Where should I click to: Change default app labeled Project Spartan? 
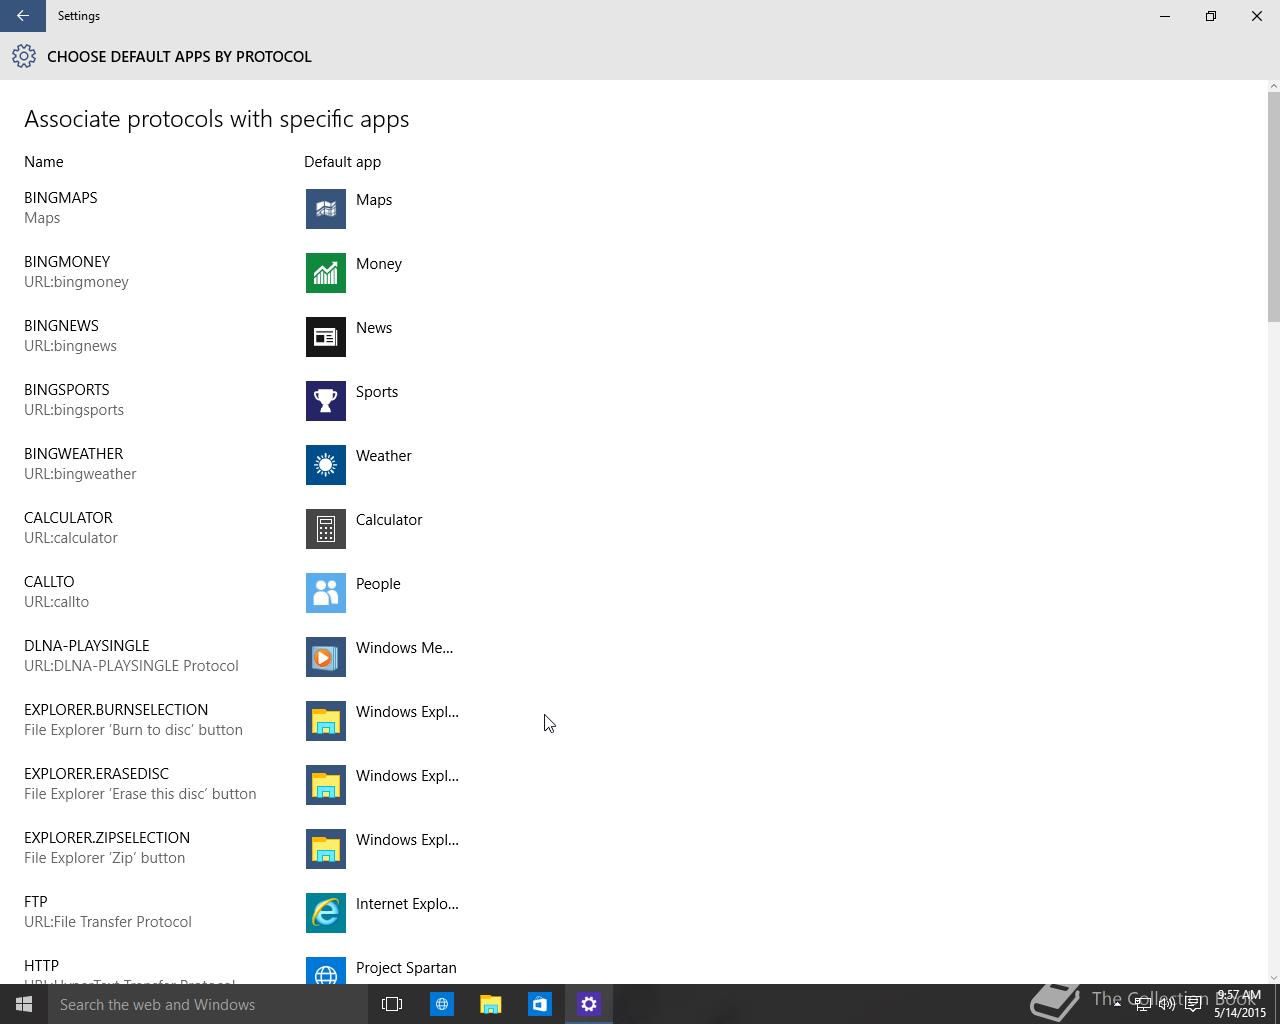[x=406, y=968]
